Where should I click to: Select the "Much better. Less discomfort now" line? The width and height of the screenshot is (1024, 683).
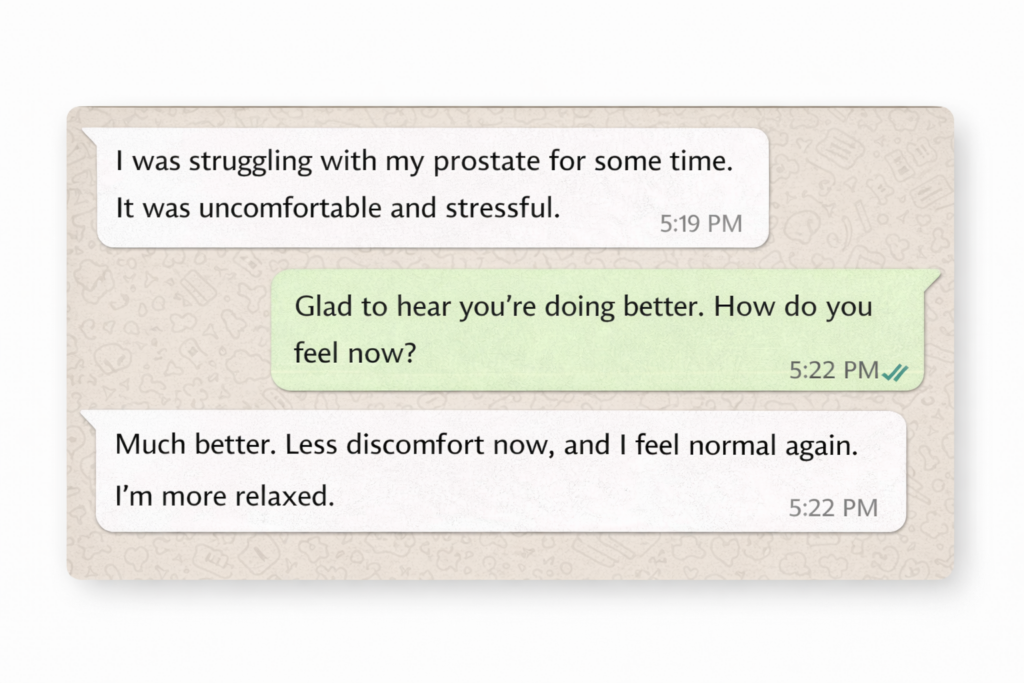point(486,445)
